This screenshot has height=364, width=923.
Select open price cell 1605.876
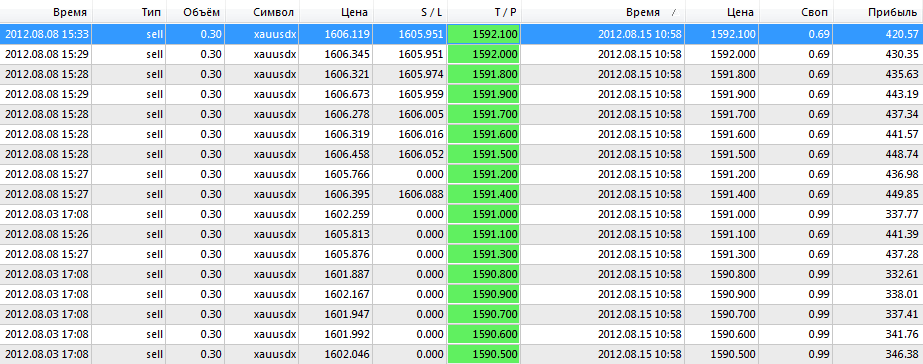tap(336, 254)
